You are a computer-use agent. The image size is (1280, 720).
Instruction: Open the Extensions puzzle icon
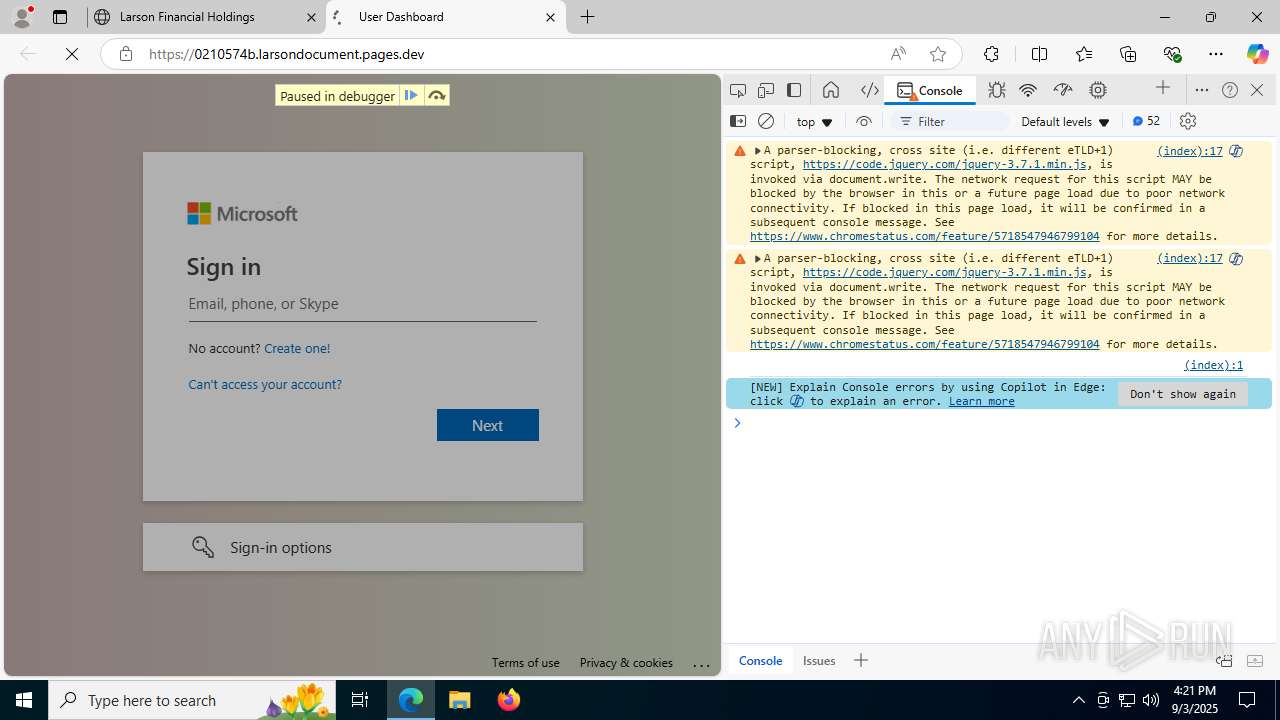tap(991, 54)
